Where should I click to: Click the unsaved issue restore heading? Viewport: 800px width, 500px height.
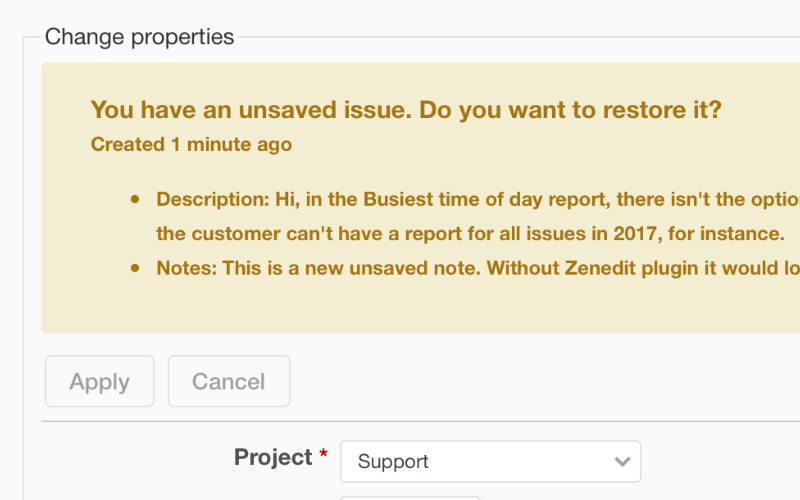point(405,110)
